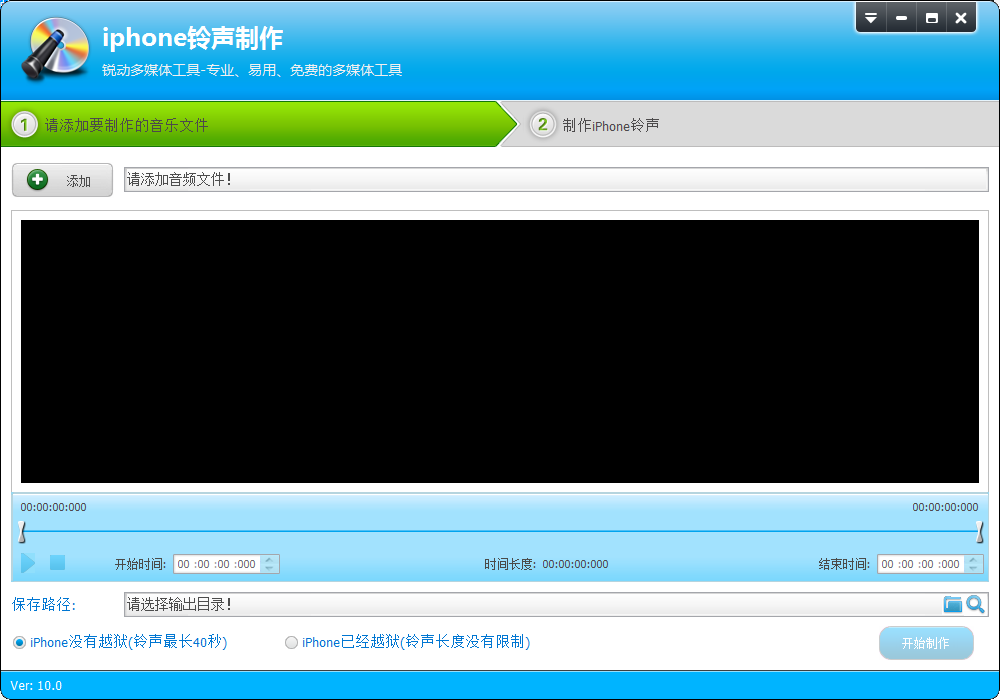Switch to step 2 制作iPhone铃声

(x=610, y=125)
